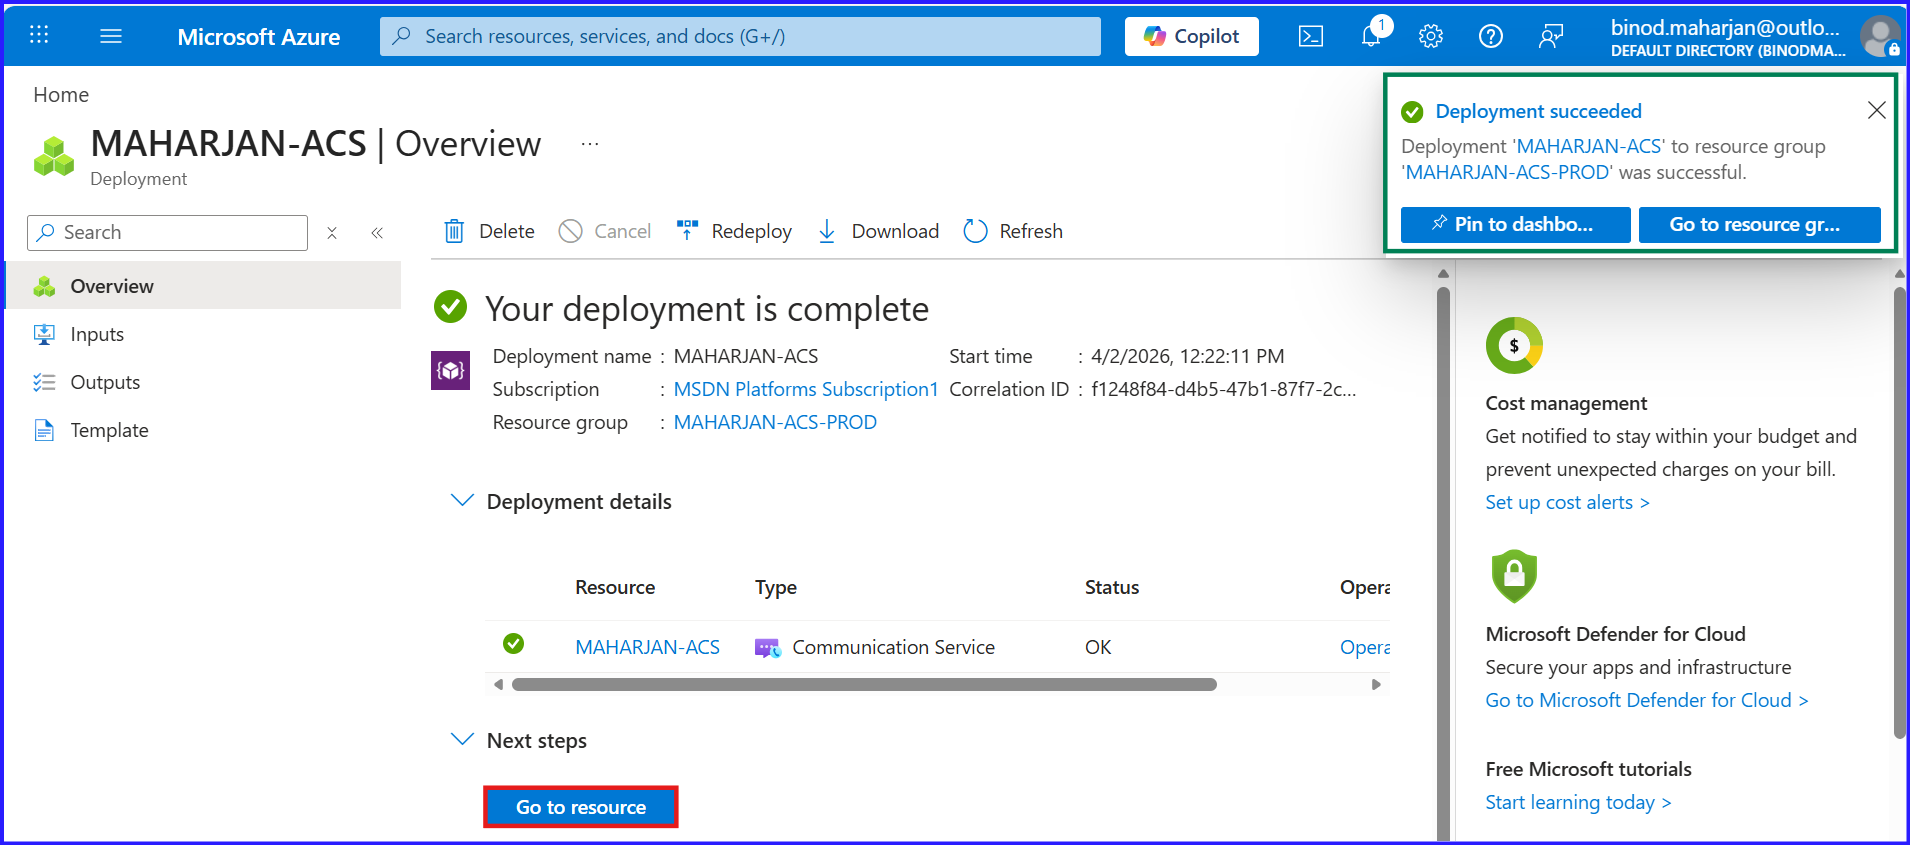Click the 'MAHARJAN-ACS-PROD' link in the notification
Screen dimensions: 1910x845
[1508, 172]
